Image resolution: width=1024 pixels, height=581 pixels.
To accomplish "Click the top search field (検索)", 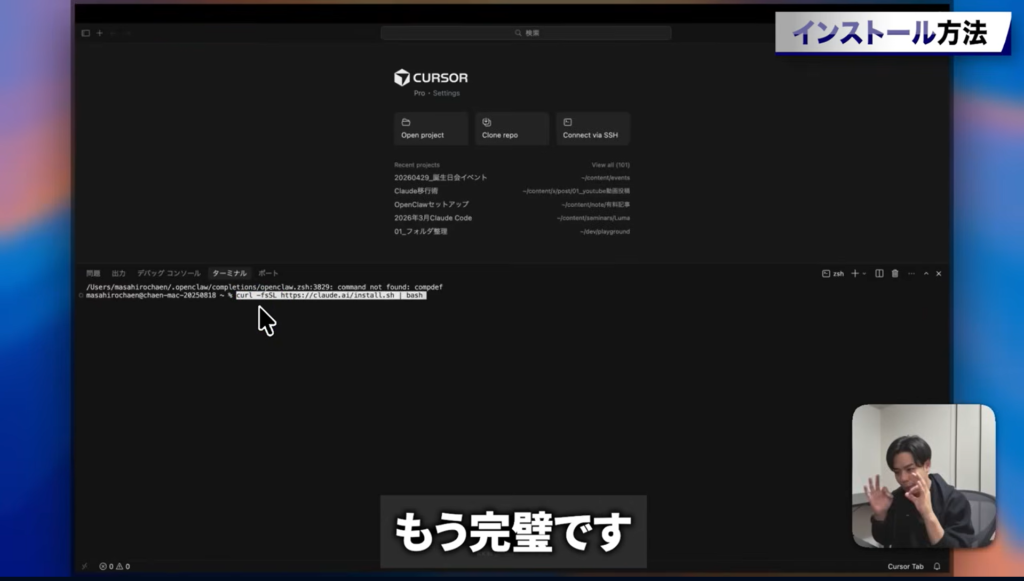I will [x=526, y=33].
